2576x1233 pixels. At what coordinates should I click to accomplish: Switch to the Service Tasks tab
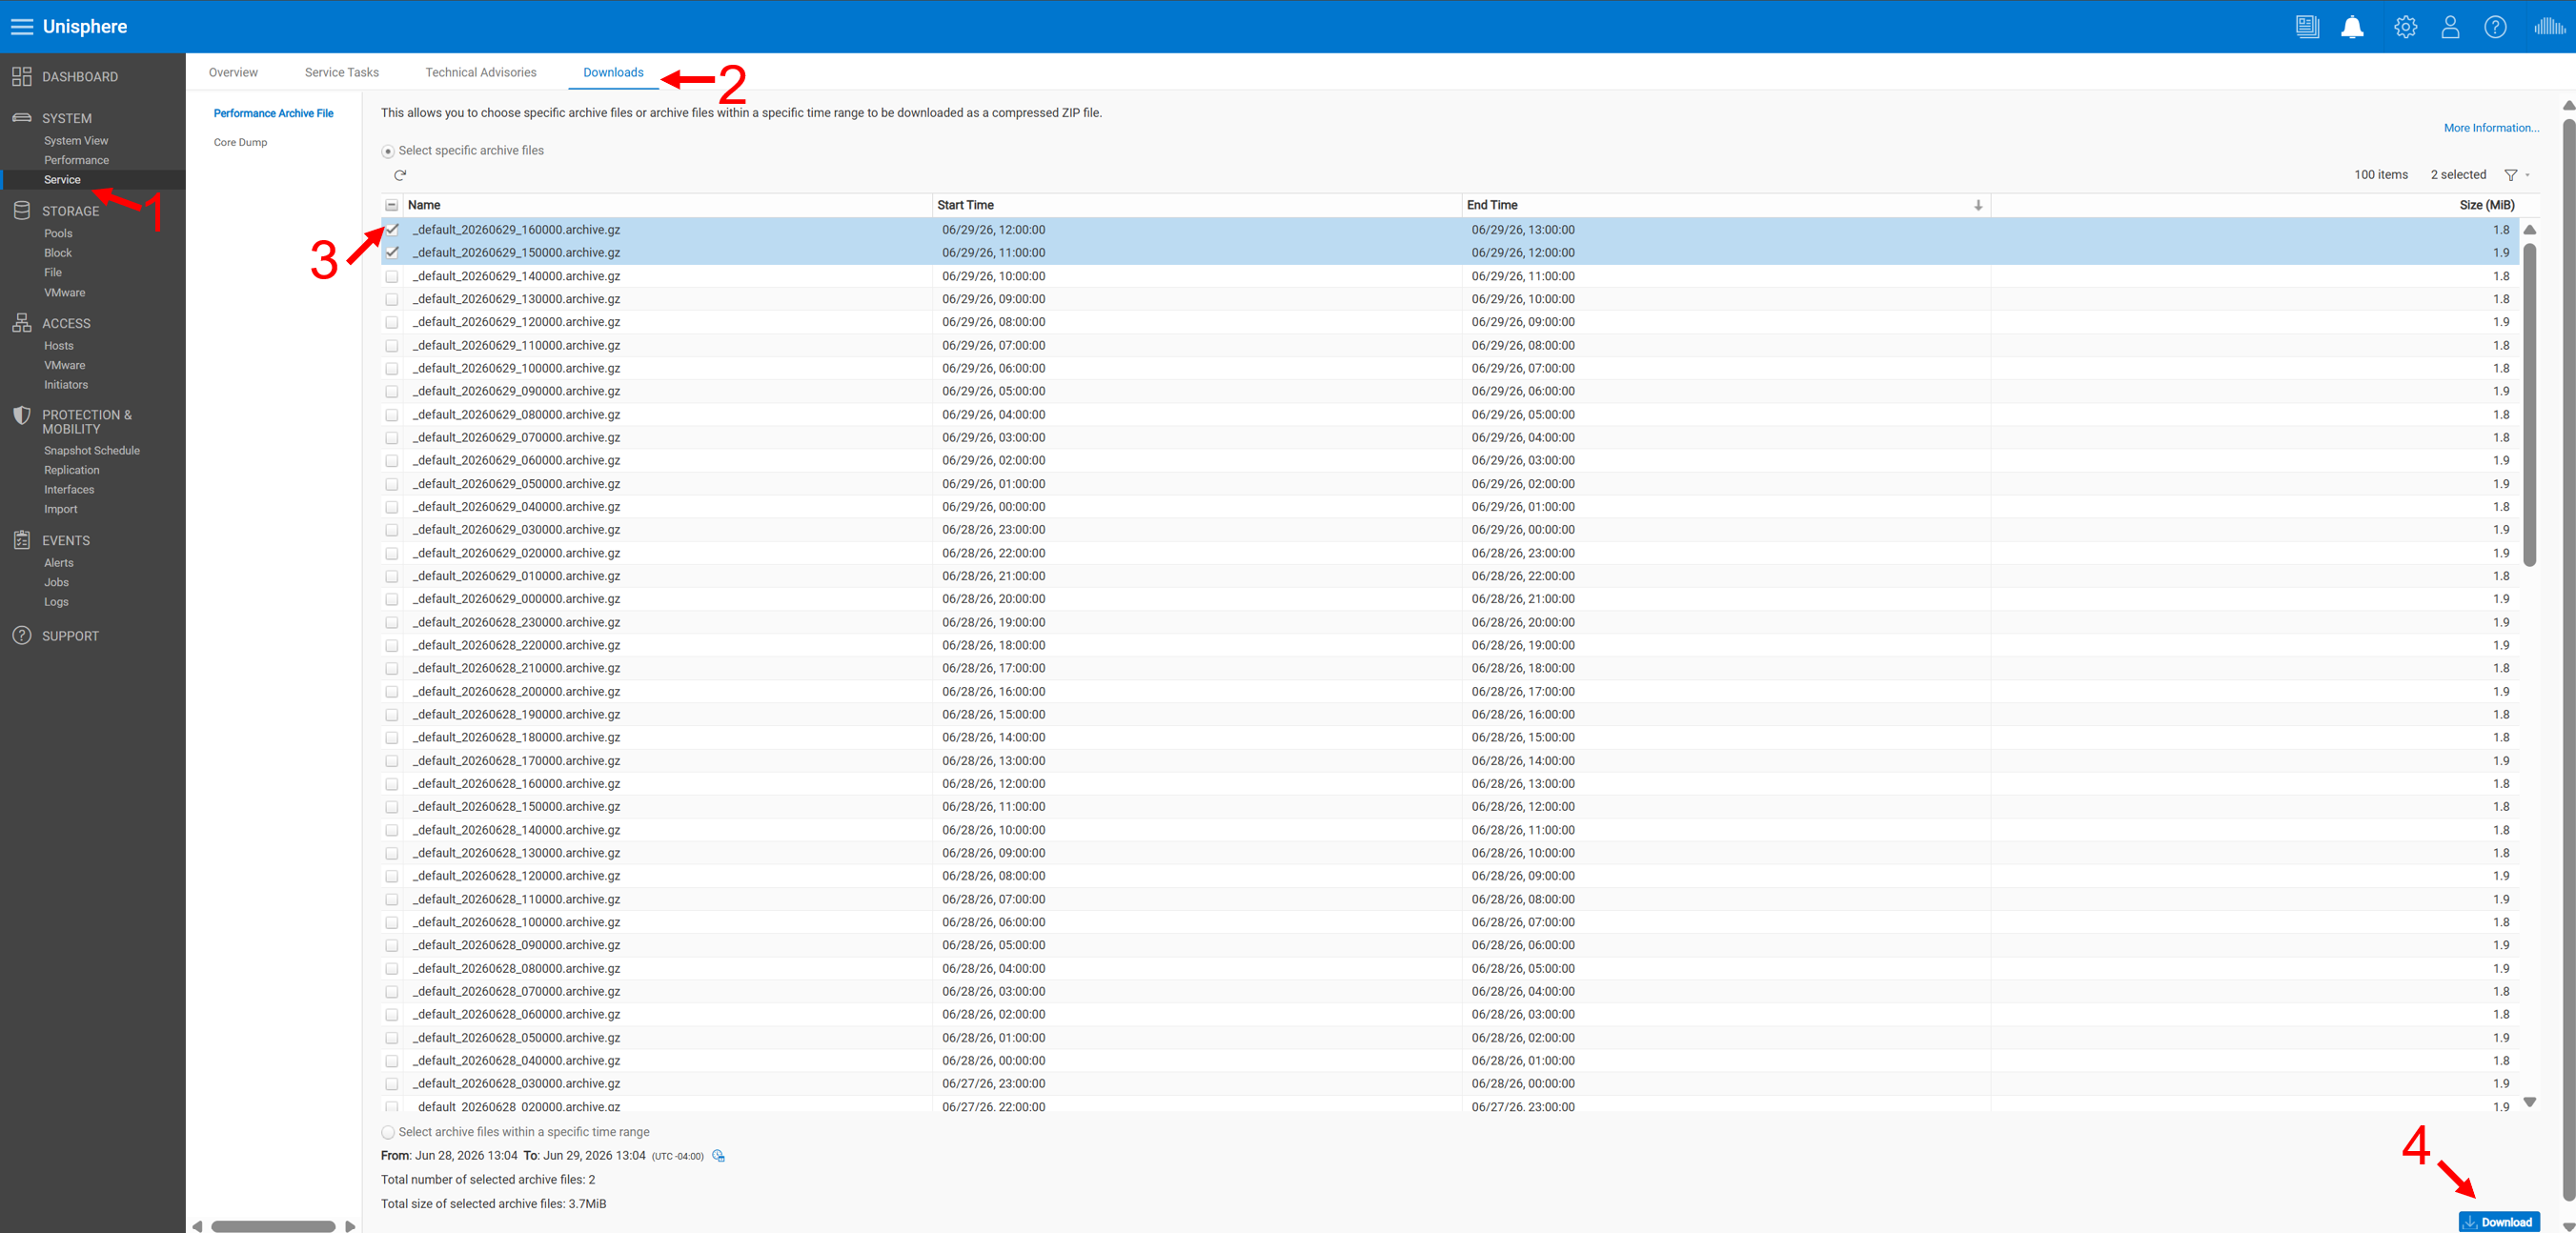pyautogui.click(x=342, y=72)
